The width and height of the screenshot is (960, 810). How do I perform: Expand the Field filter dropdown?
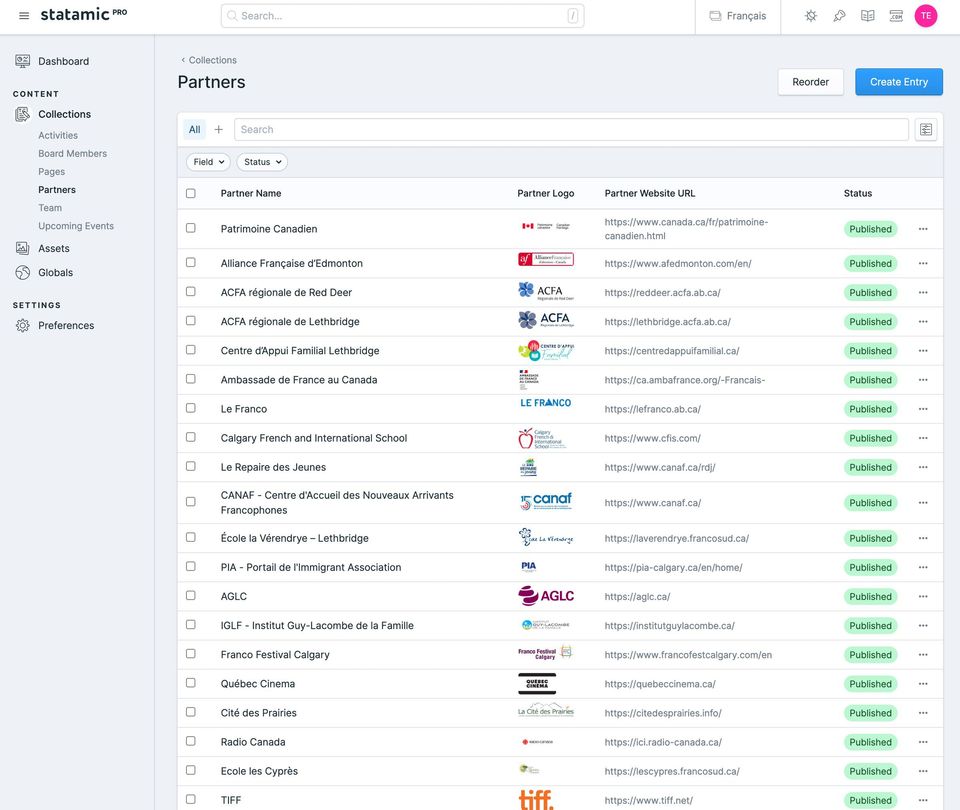(208, 162)
